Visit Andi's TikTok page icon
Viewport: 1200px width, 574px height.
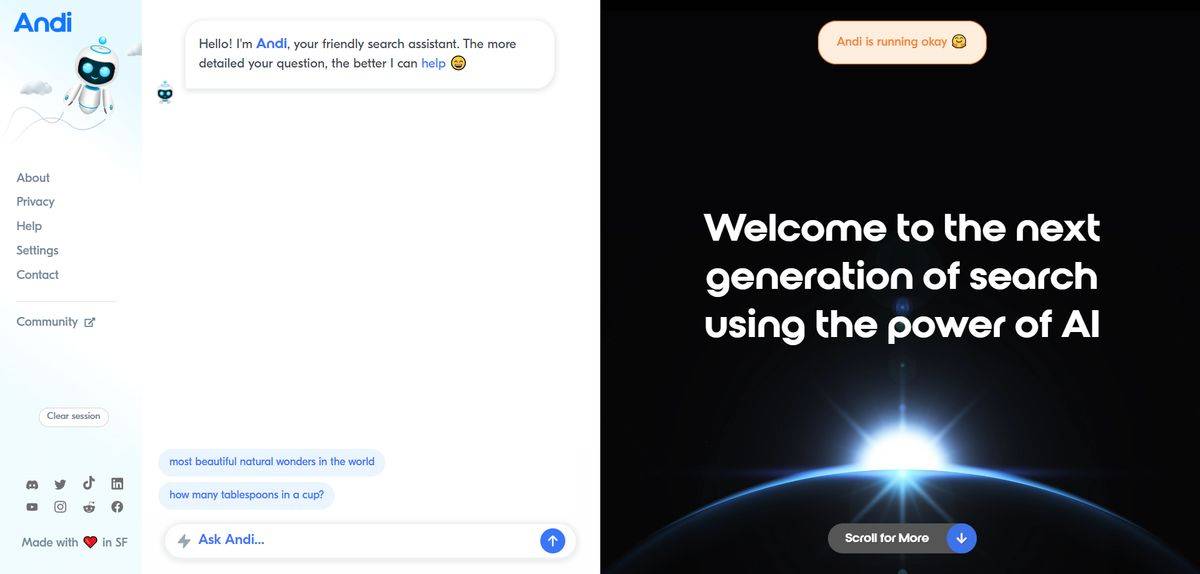click(x=89, y=483)
